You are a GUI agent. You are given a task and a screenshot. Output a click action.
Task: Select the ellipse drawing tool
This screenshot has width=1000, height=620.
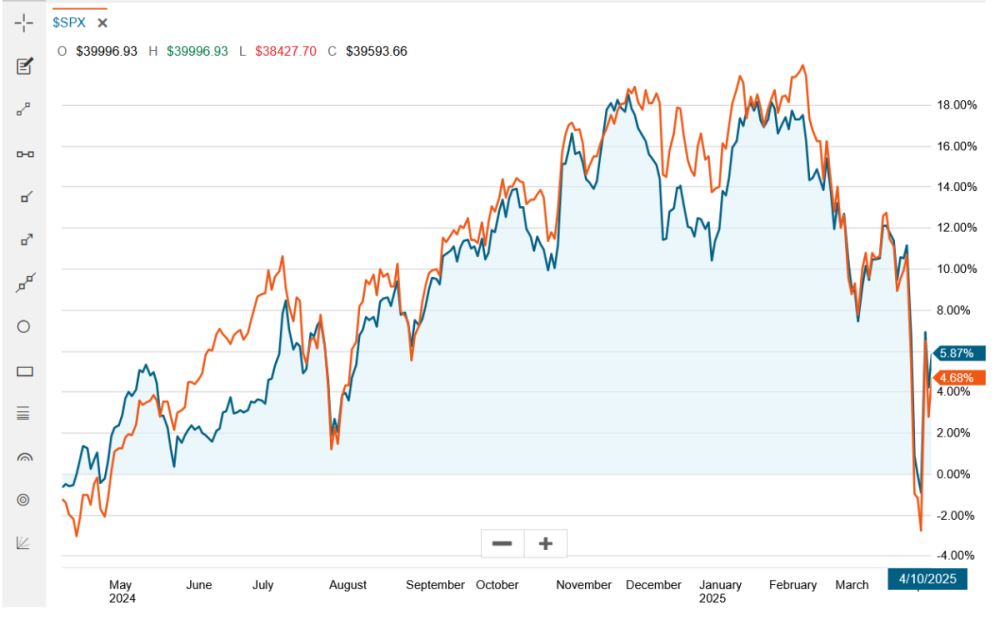[x=24, y=326]
